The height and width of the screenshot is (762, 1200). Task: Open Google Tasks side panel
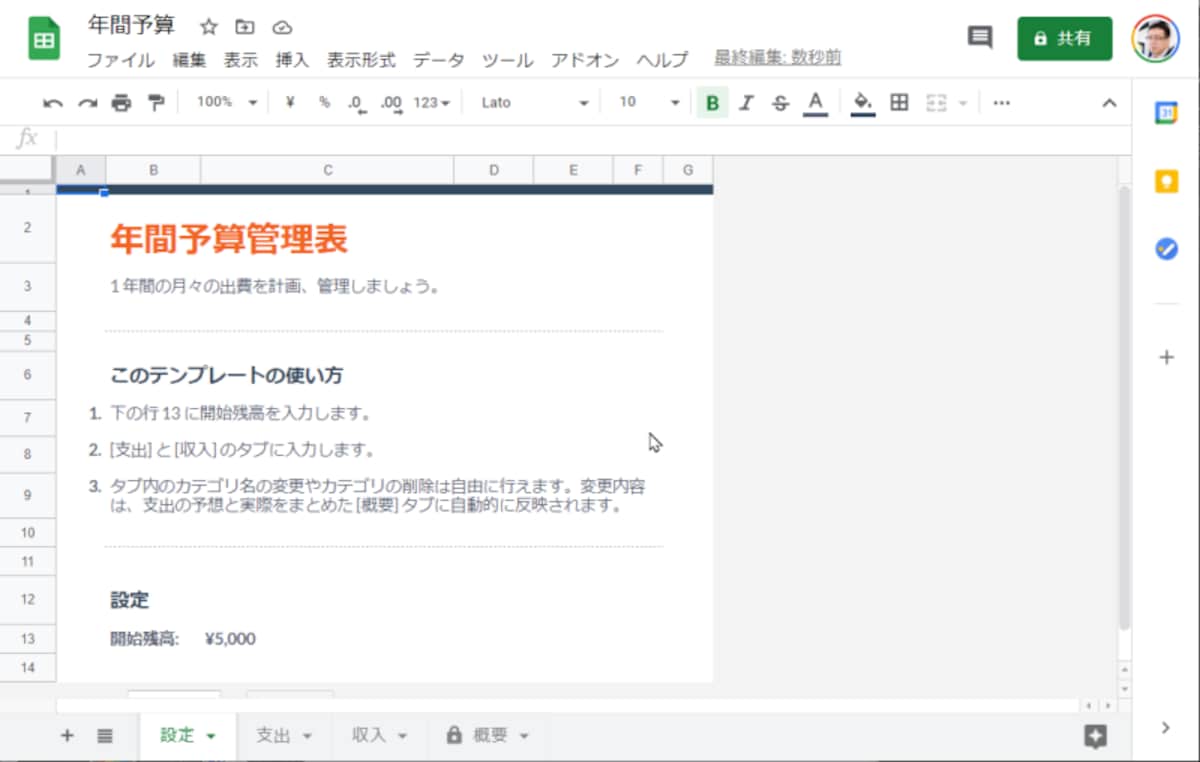[x=1166, y=249]
